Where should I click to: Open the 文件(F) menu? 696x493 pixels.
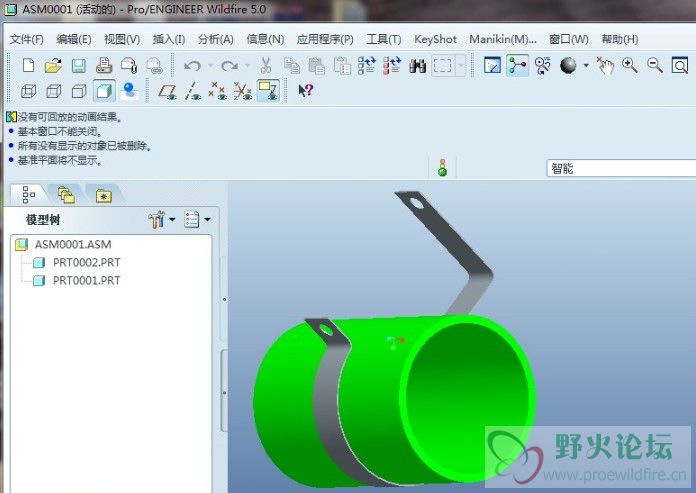(27, 39)
